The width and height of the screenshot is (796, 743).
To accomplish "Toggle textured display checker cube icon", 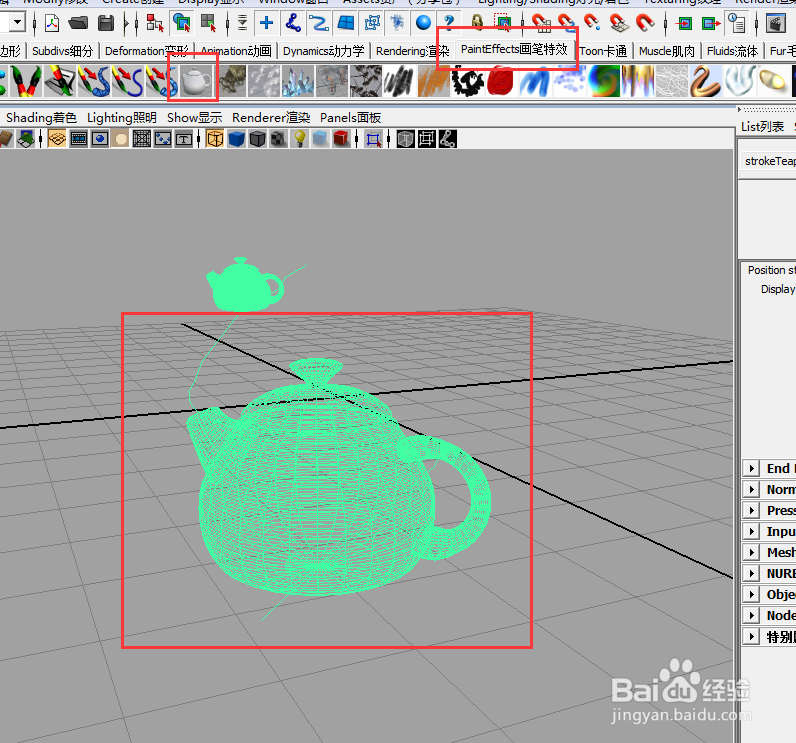I will coord(278,139).
